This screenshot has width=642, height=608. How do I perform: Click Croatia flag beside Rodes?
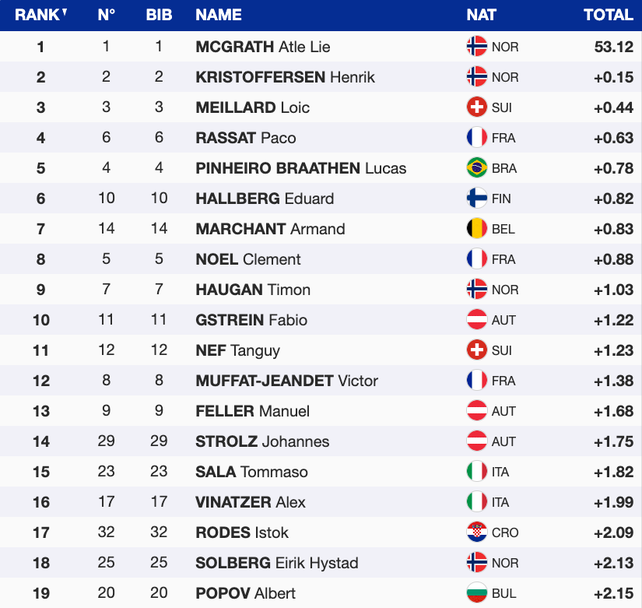(x=477, y=532)
